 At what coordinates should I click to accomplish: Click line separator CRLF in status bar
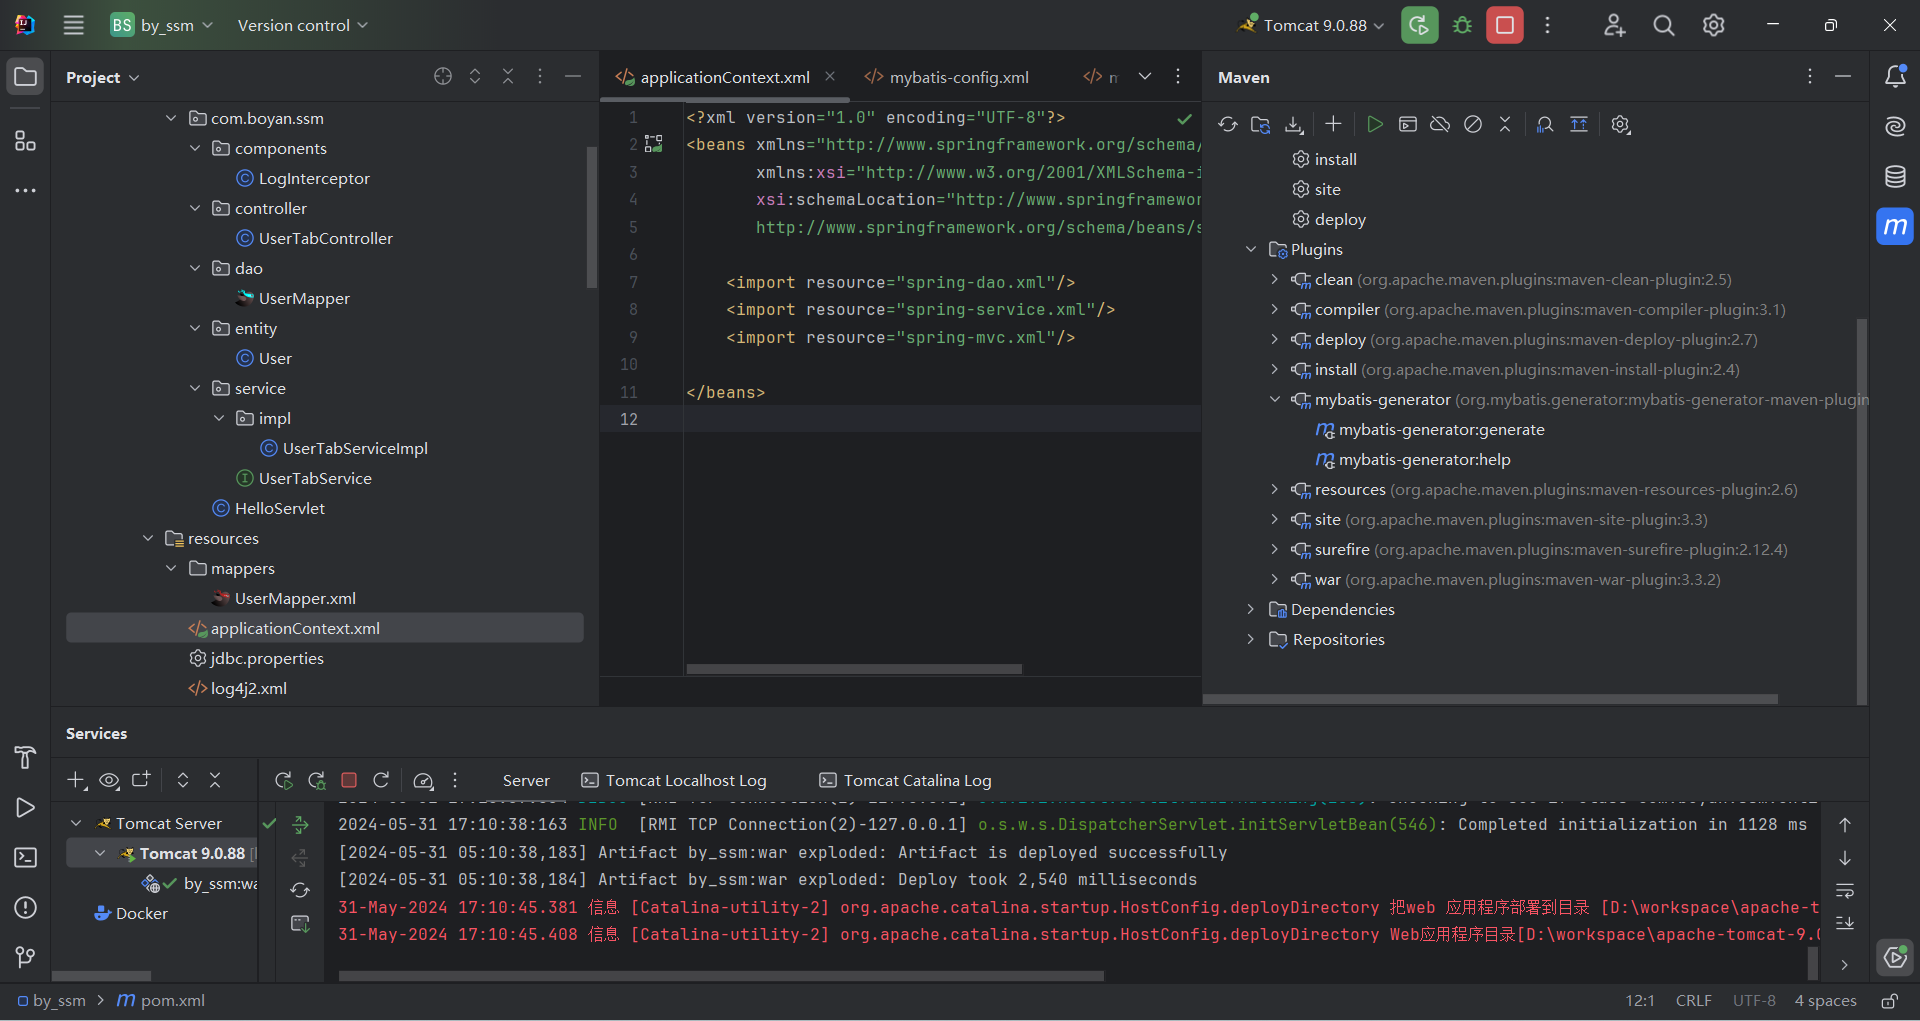1693,1001
